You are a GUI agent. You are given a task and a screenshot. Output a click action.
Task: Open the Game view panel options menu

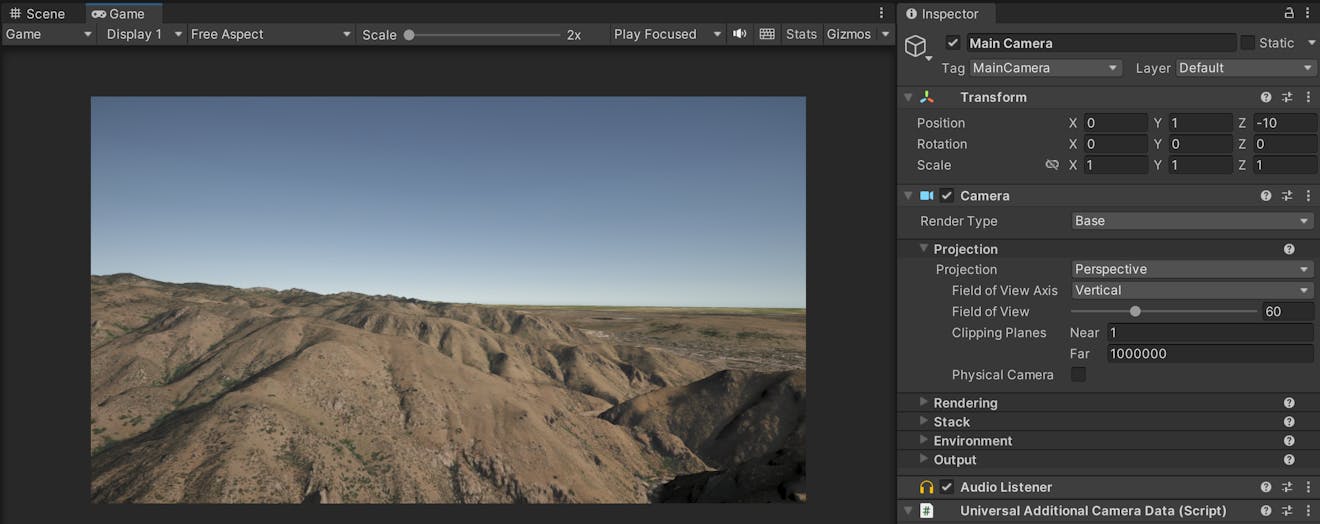(x=881, y=13)
